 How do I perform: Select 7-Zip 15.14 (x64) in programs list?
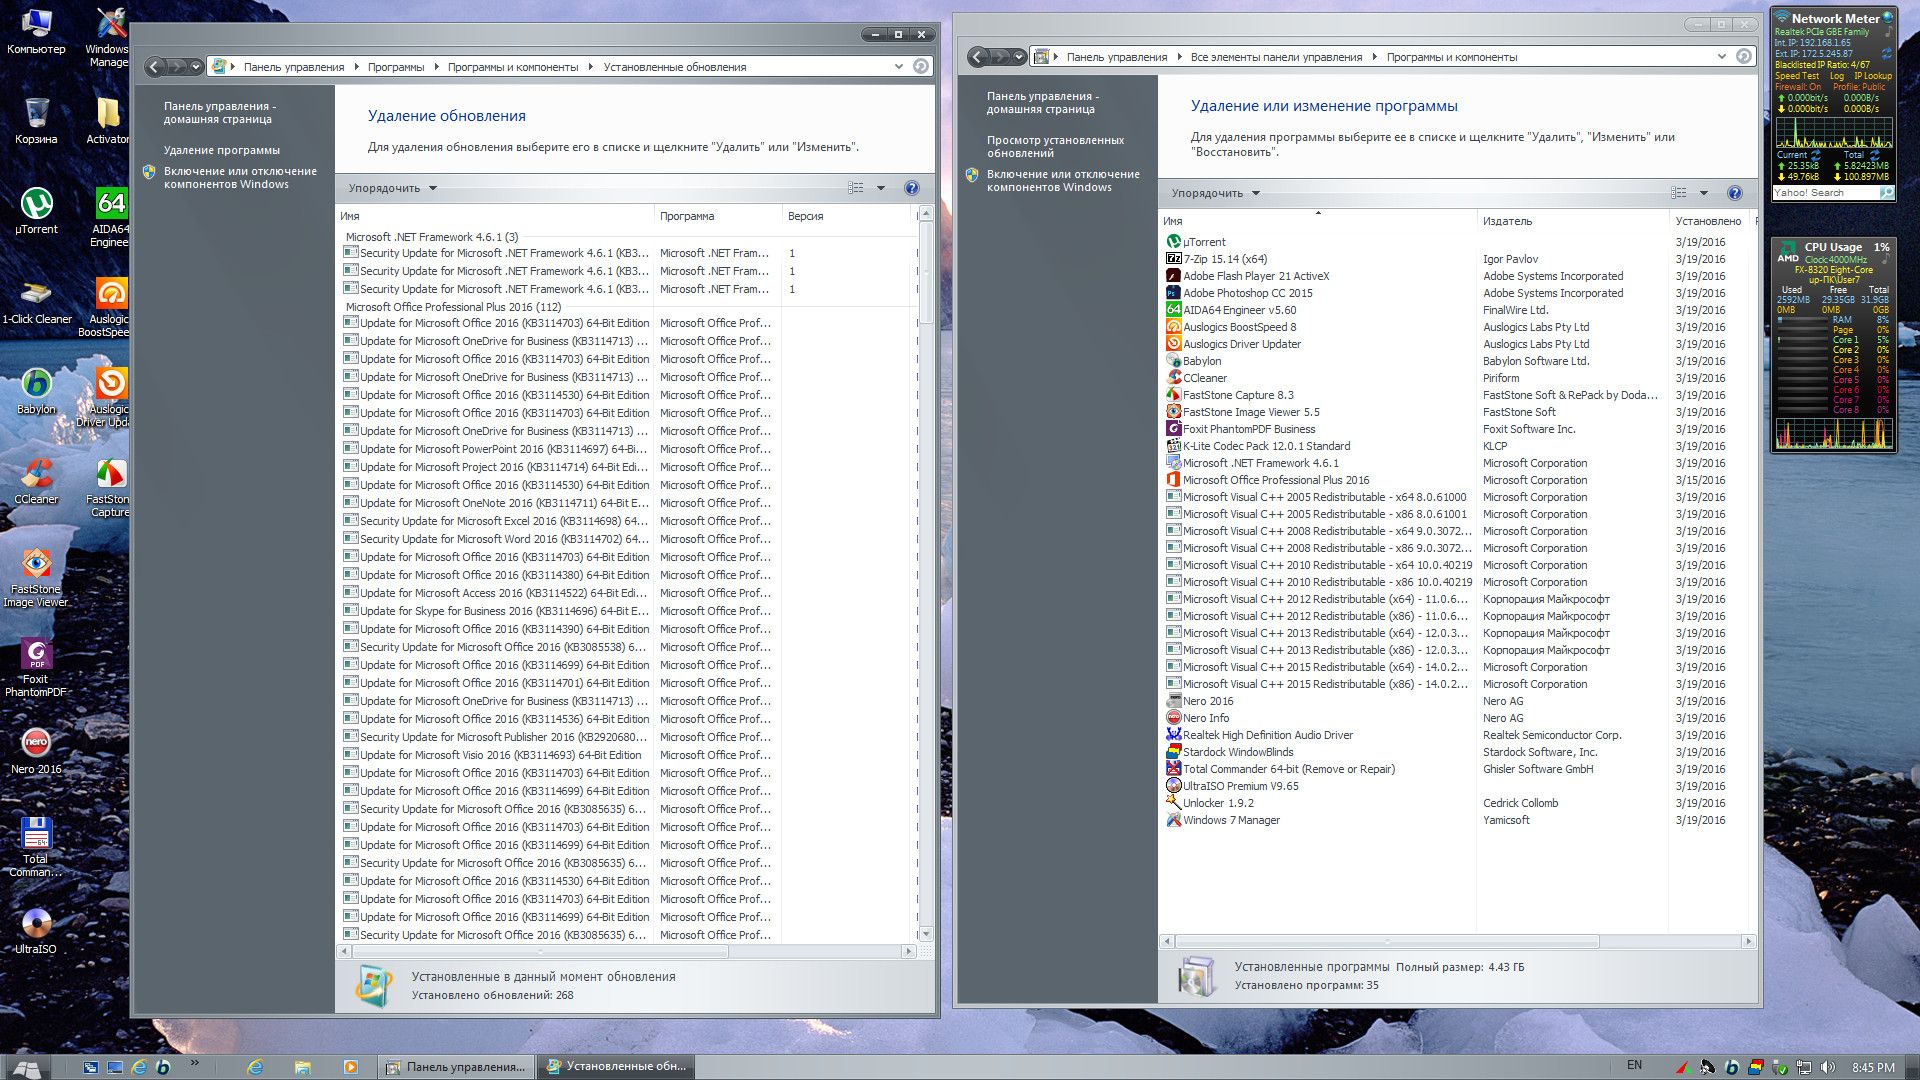click(x=1225, y=259)
